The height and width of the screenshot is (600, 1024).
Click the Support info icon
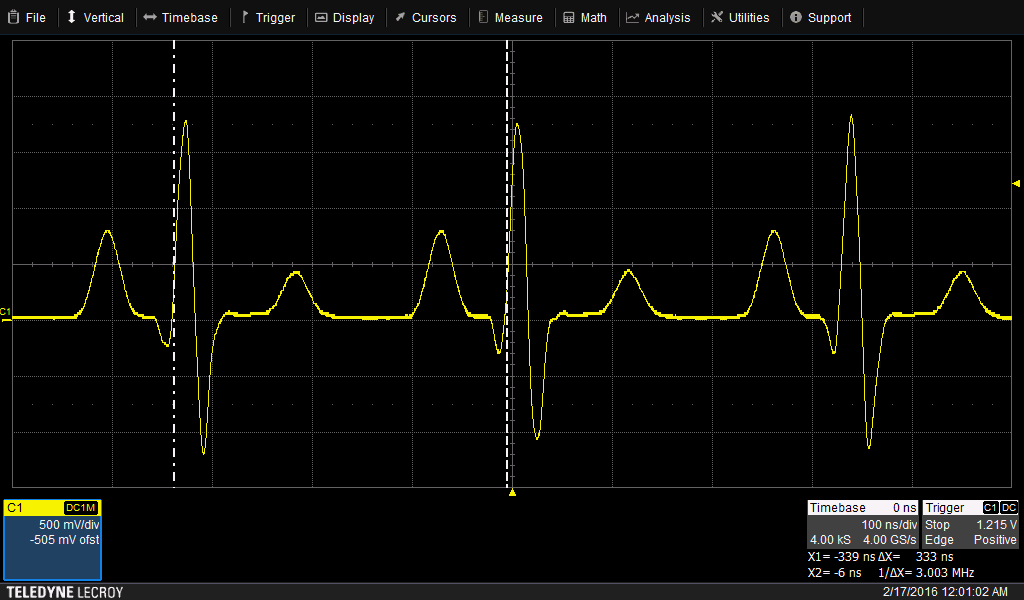(796, 17)
